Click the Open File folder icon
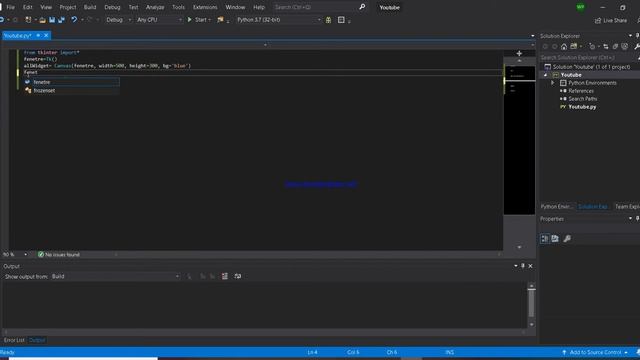This screenshot has height=360, width=640. click(x=42, y=20)
